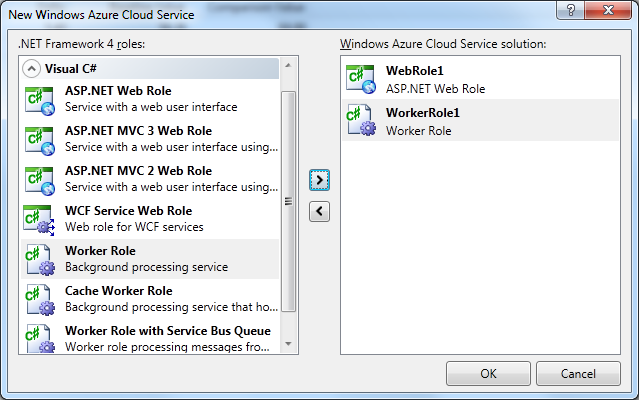The width and height of the screenshot is (639, 400).
Task: Click the Worker Role with Service Bus Queue icon
Action: [39, 338]
